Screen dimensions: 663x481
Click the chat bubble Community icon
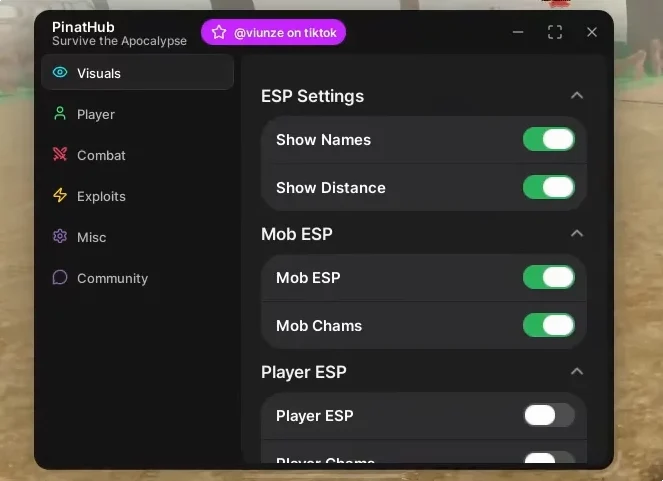tap(60, 277)
